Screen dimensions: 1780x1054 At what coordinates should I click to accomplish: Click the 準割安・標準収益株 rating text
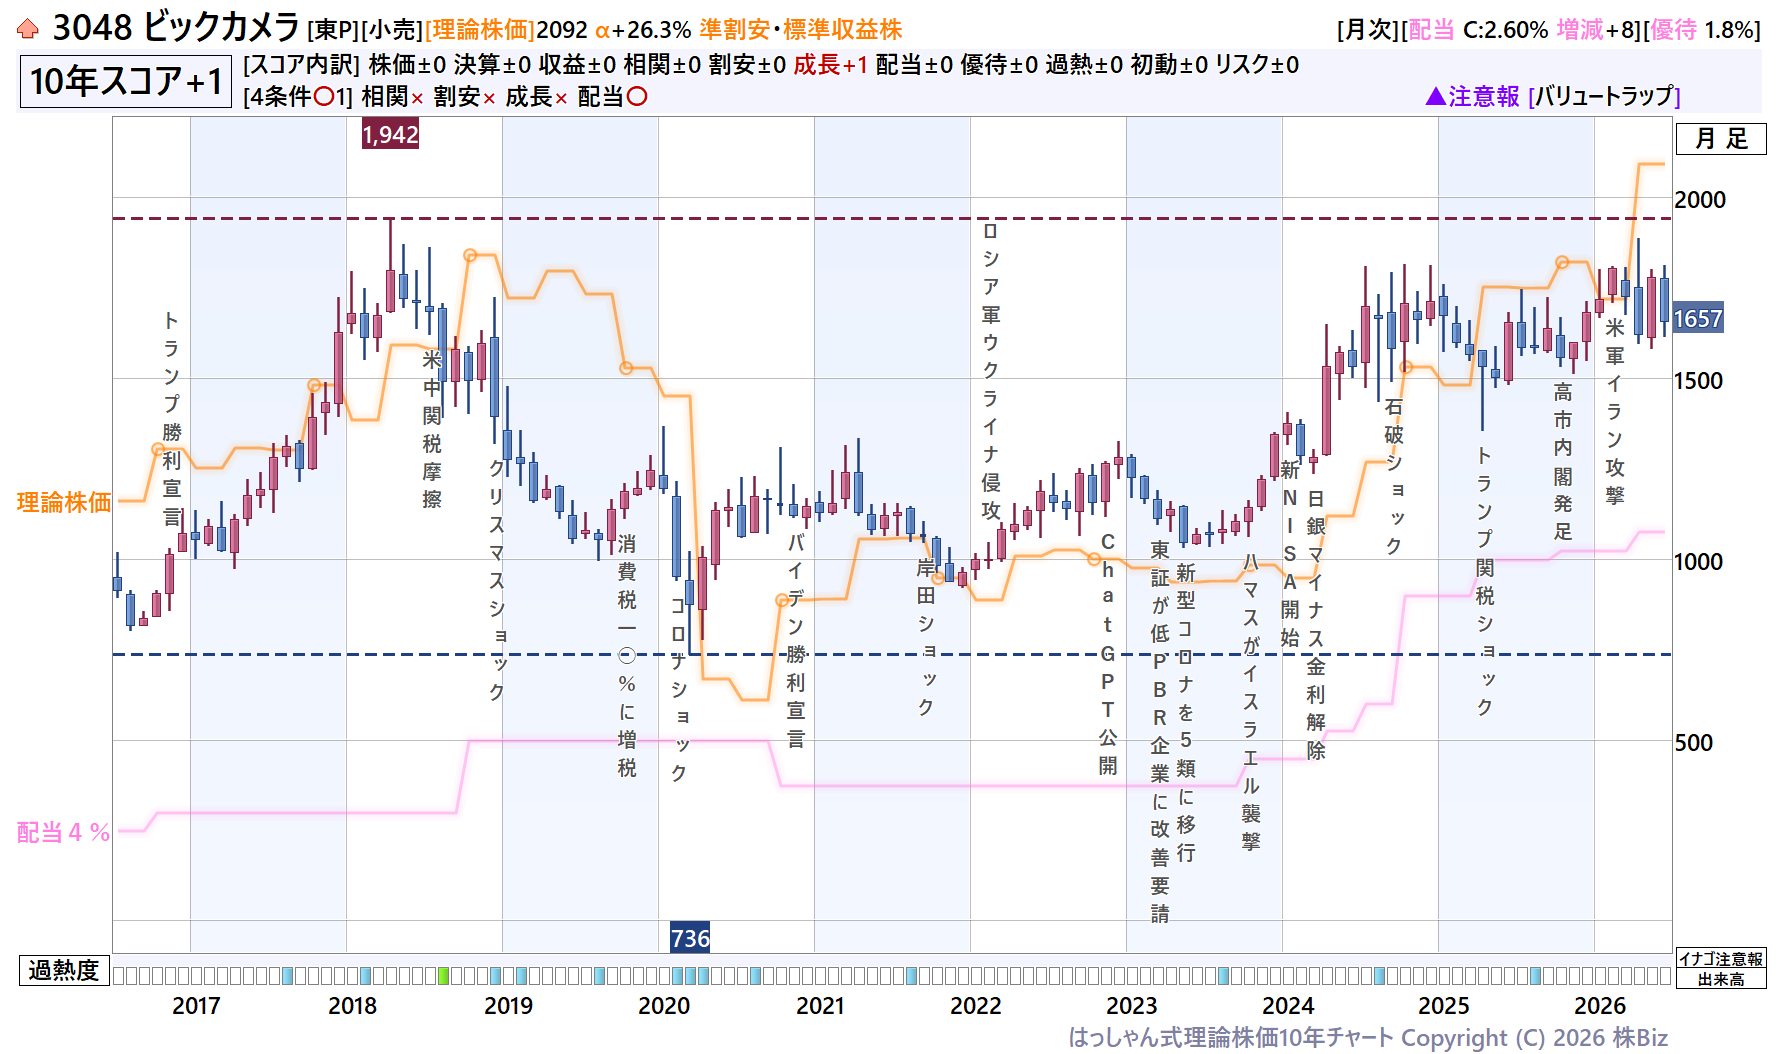click(x=801, y=30)
